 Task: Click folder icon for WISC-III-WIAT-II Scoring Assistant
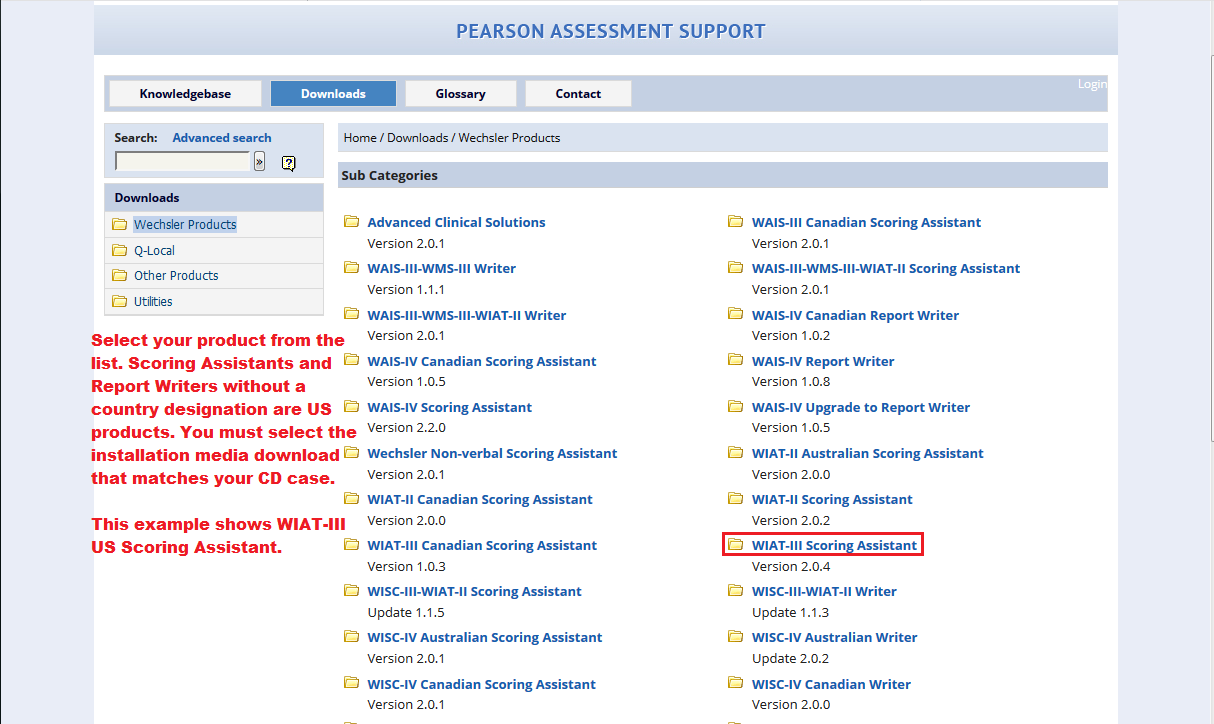pyautogui.click(x=351, y=591)
